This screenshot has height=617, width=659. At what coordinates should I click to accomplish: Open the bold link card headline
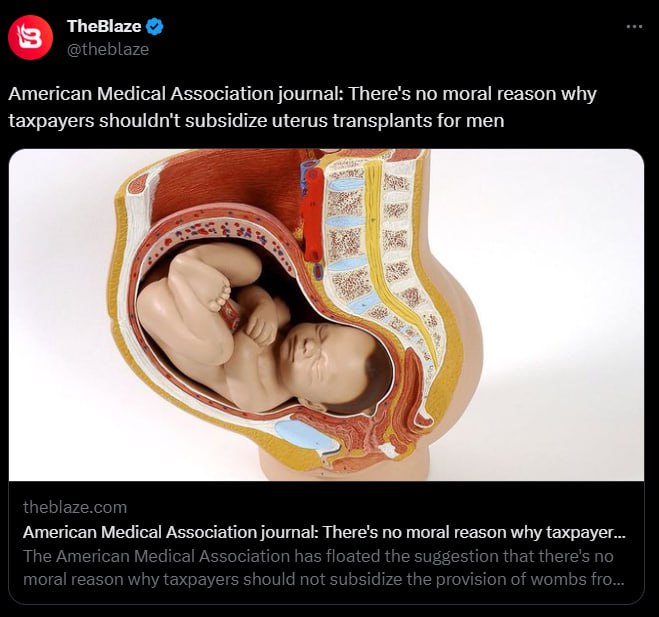[324, 532]
